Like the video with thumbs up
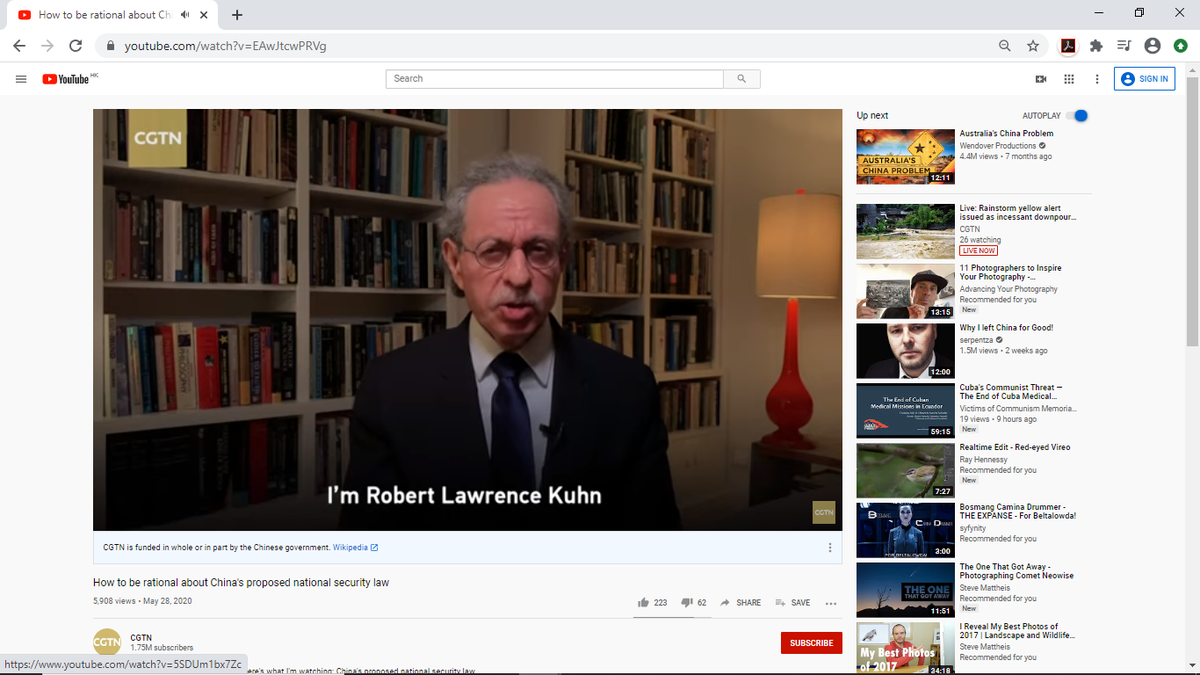This screenshot has height=675, width=1200. tap(652, 603)
